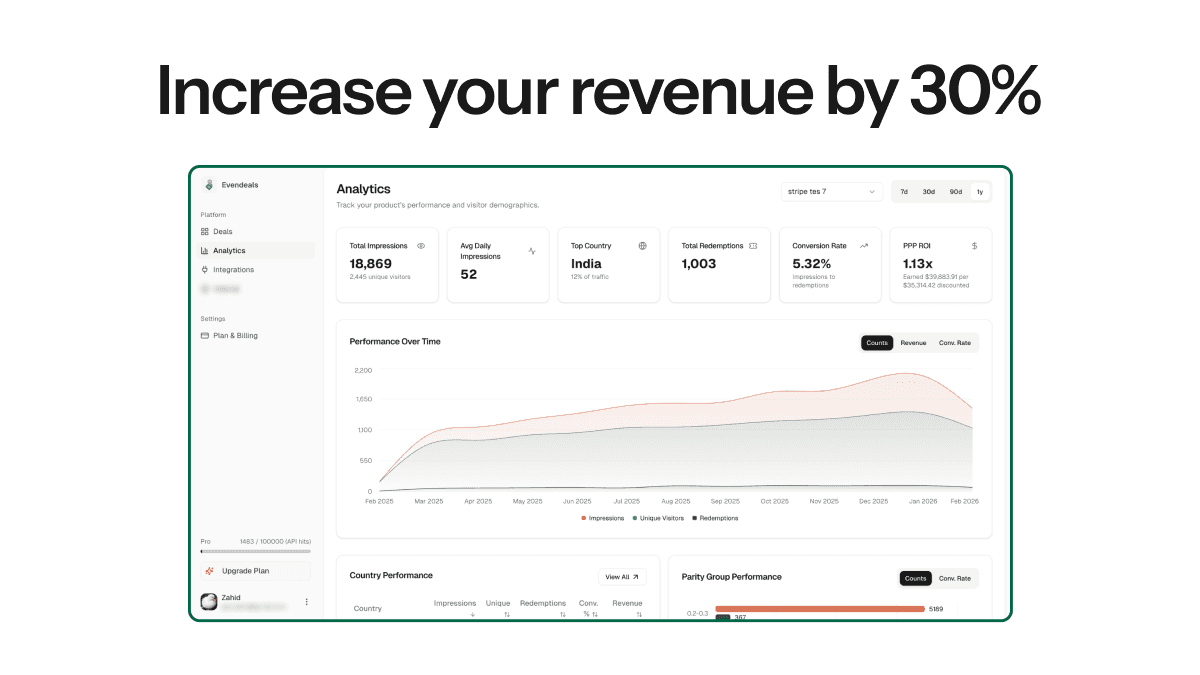
Task: Switch Performance Over Time to Conv. Rate
Action: tap(954, 343)
